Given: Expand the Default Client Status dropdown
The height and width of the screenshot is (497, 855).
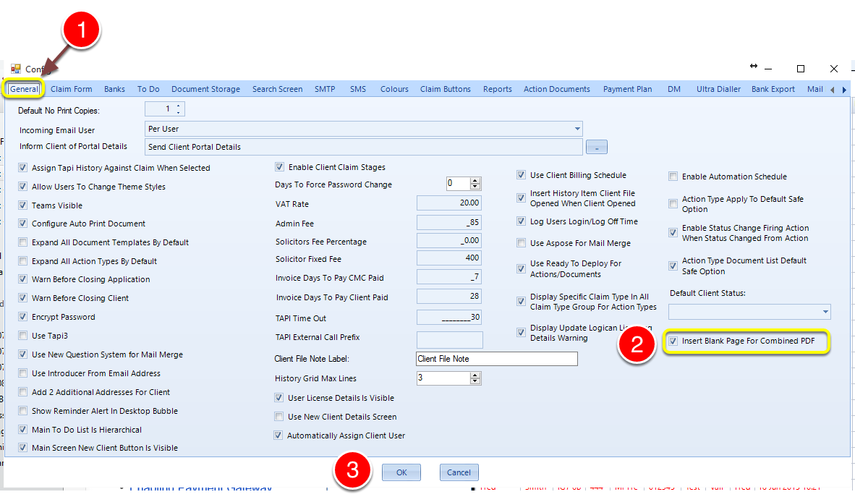Looking at the screenshot, I should pyautogui.click(x=826, y=312).
